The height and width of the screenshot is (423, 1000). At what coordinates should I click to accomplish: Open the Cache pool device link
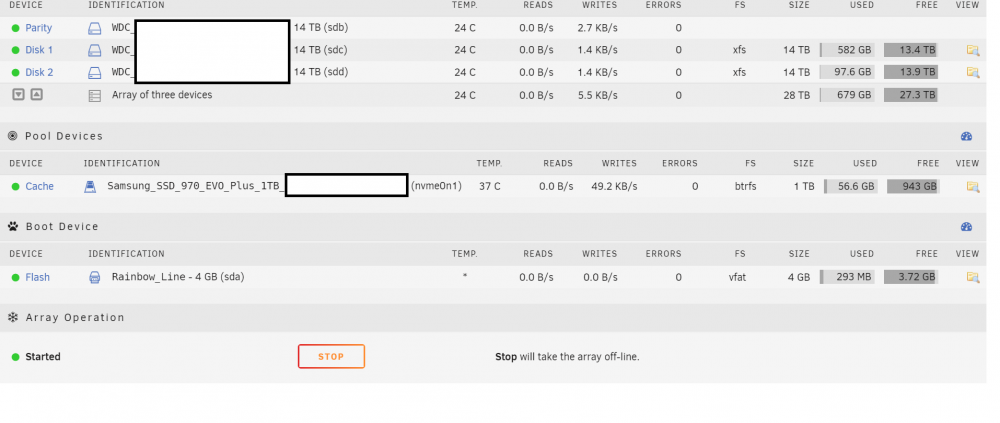click(x=40, y=186)
